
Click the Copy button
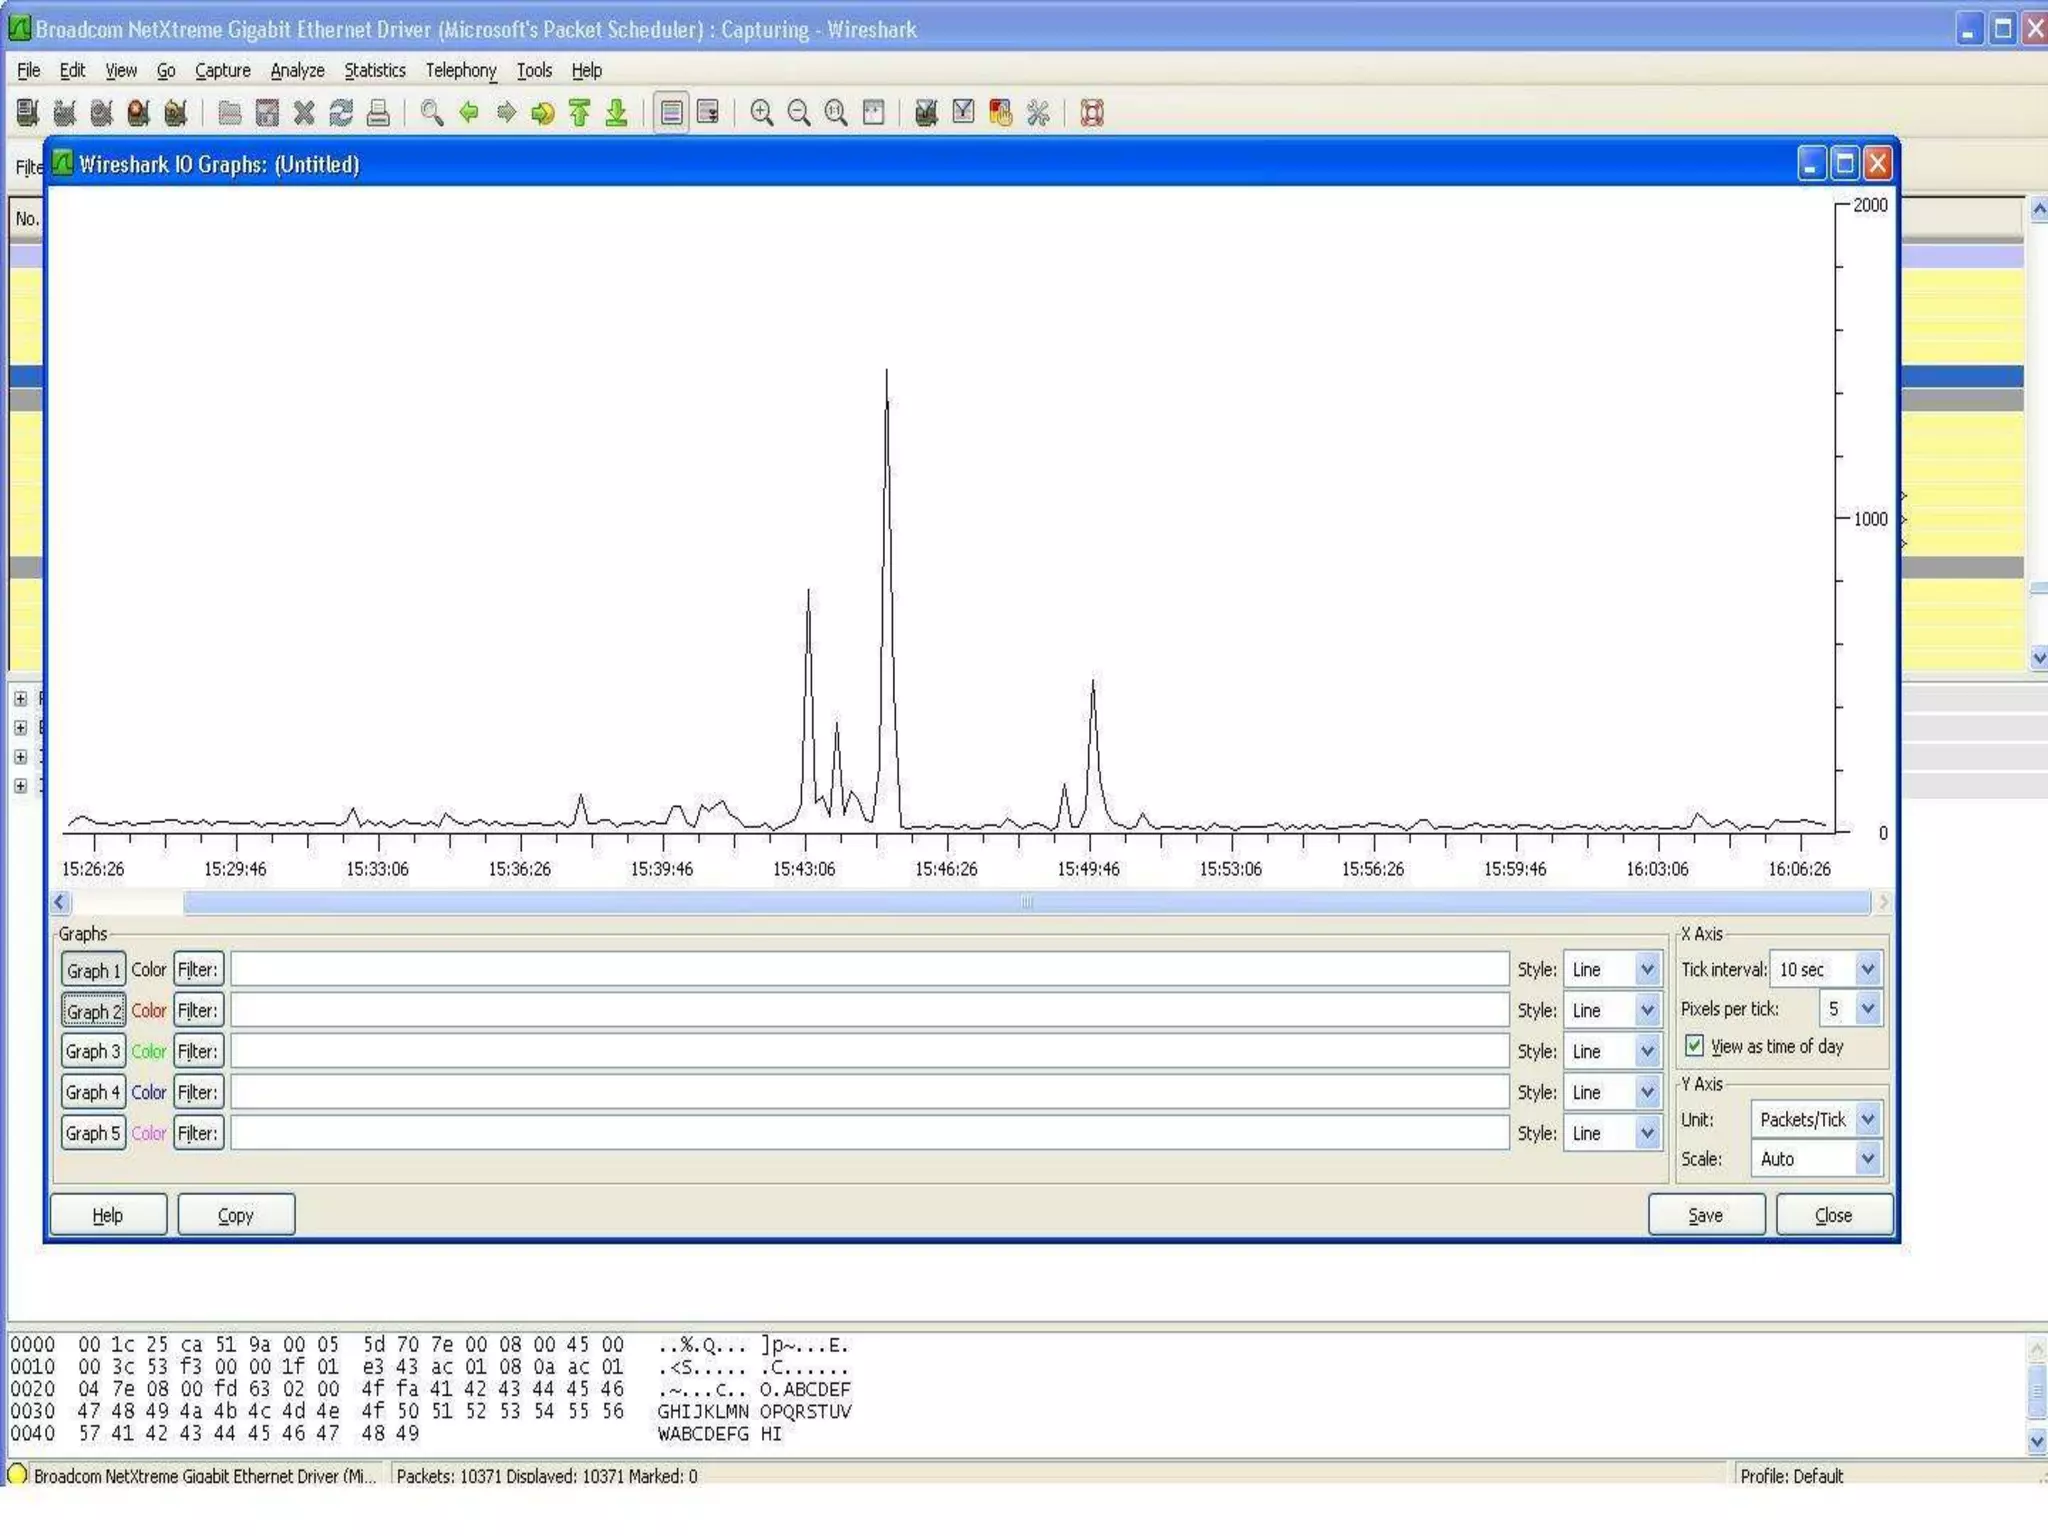tap(236, 1215)
